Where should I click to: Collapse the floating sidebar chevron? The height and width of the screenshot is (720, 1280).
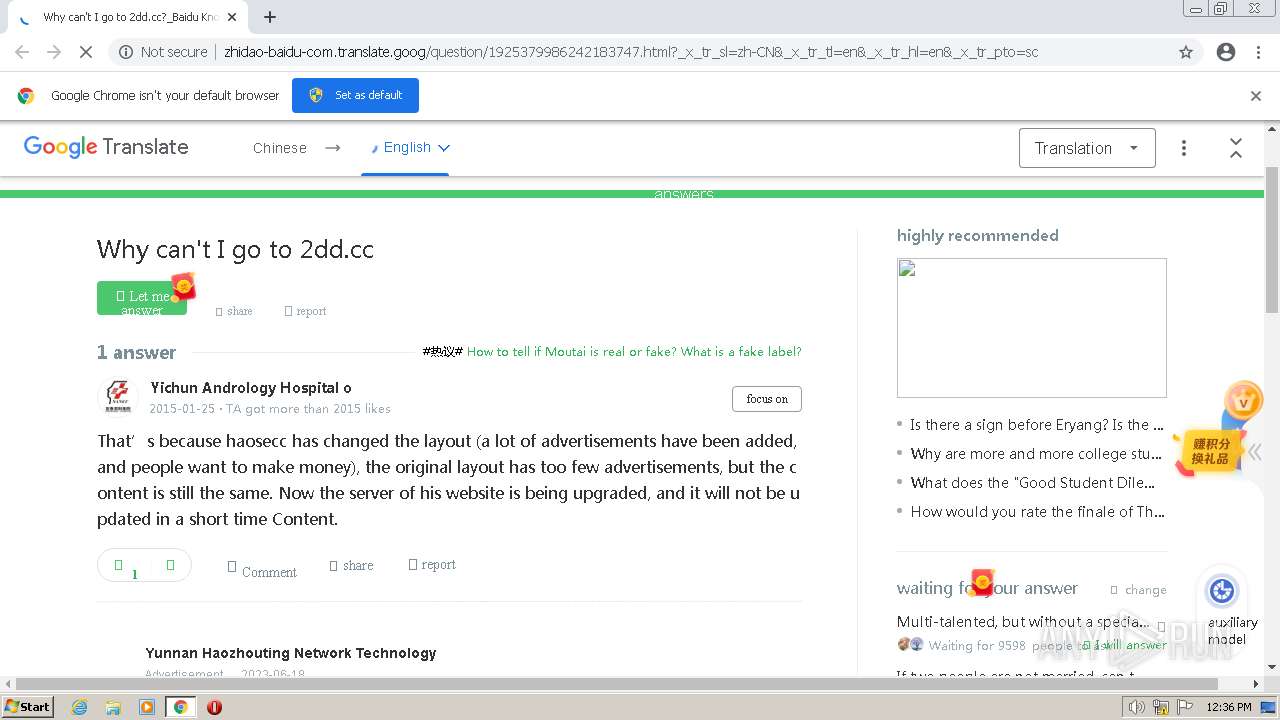point(1254,452)
